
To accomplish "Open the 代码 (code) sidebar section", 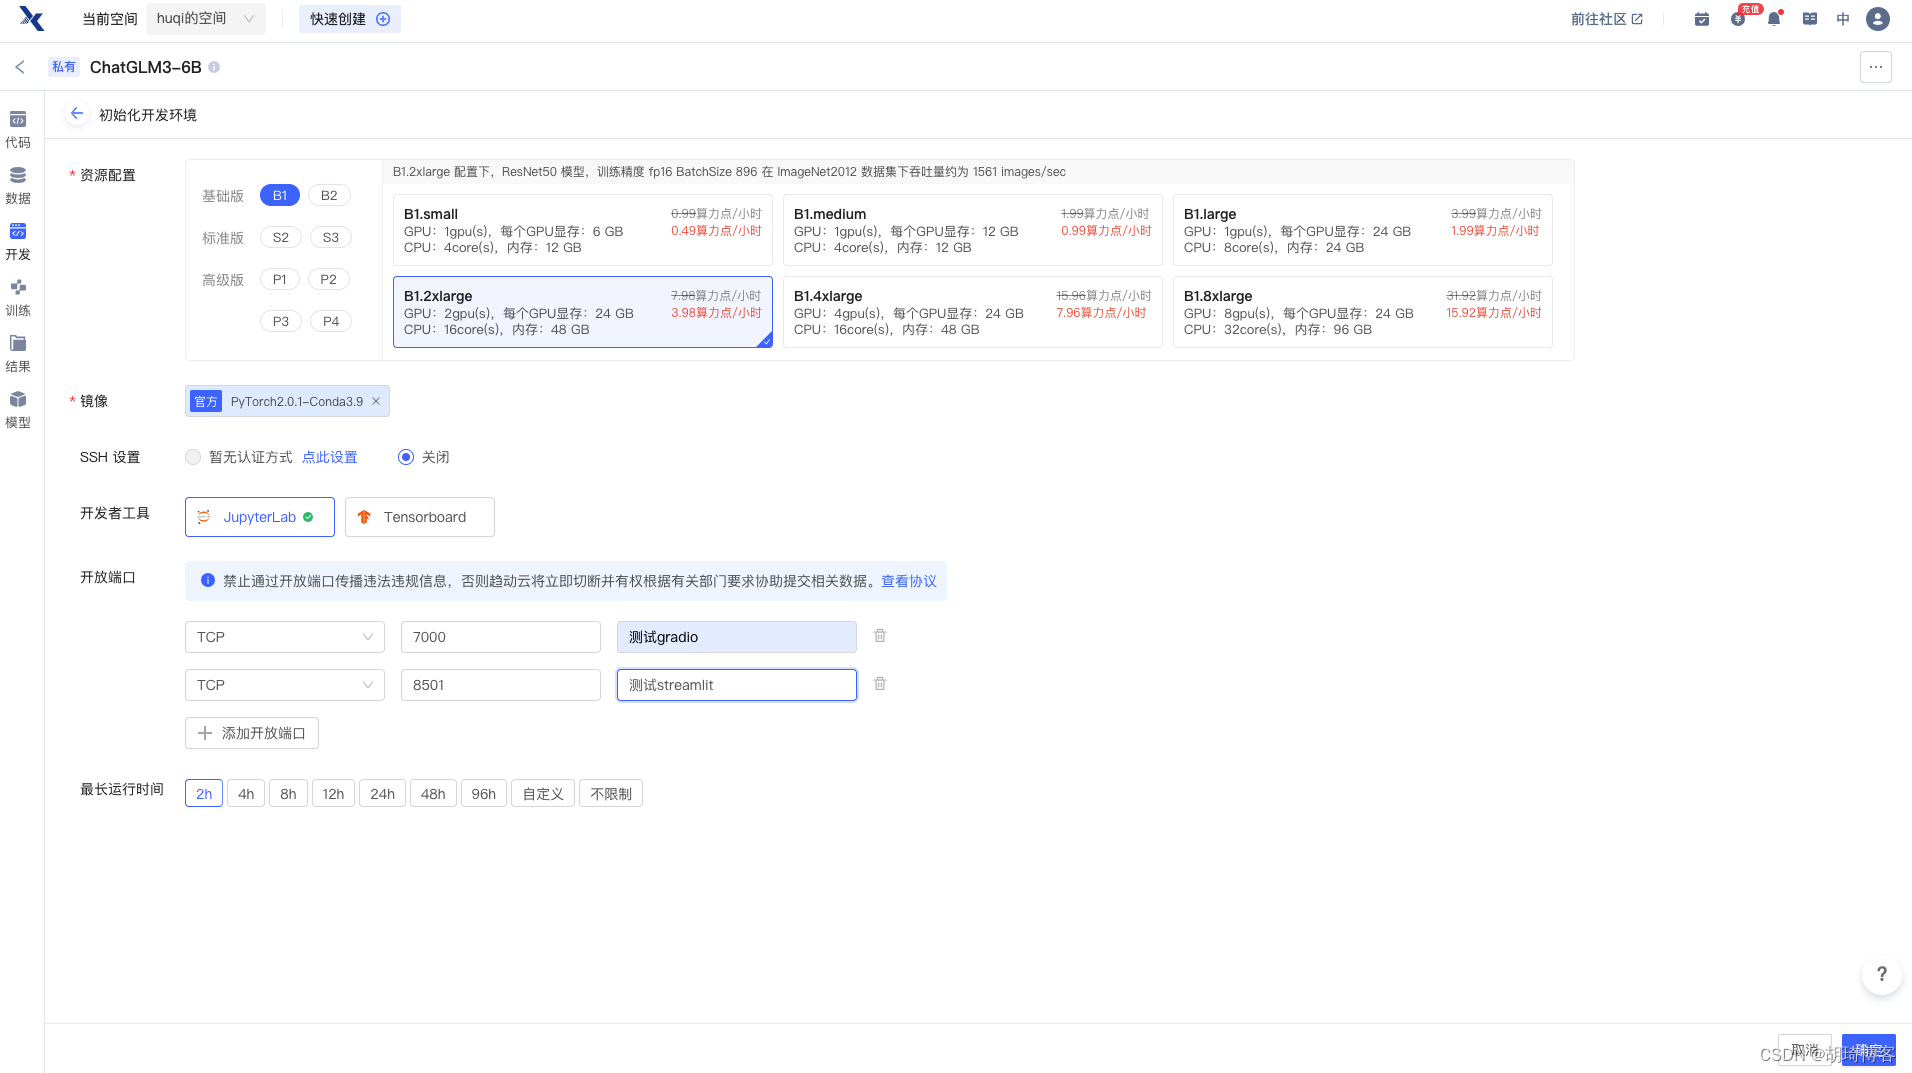I will tap(18, 130).
